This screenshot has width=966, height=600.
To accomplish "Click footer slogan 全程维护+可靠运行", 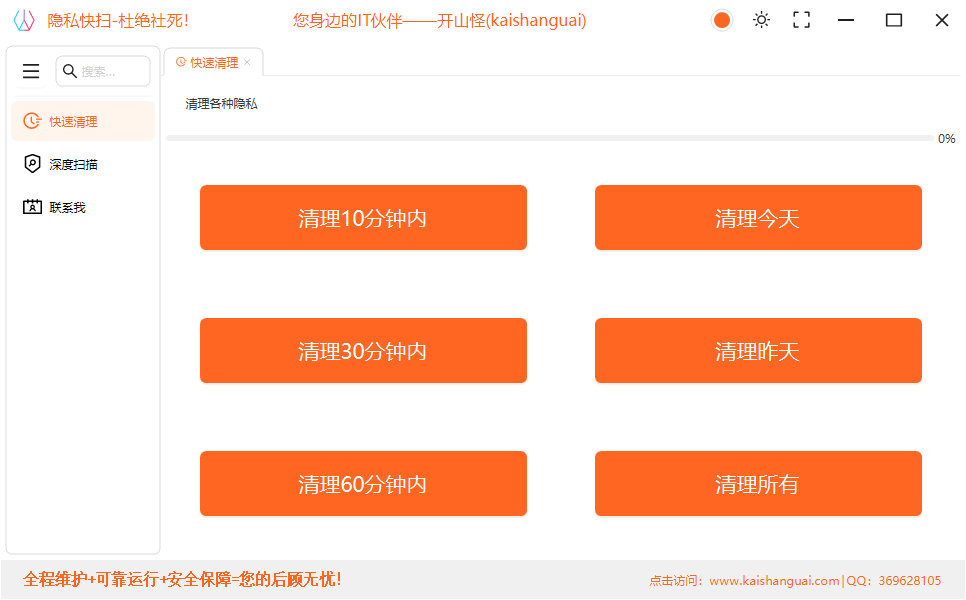I will click(x=91, y=579).
